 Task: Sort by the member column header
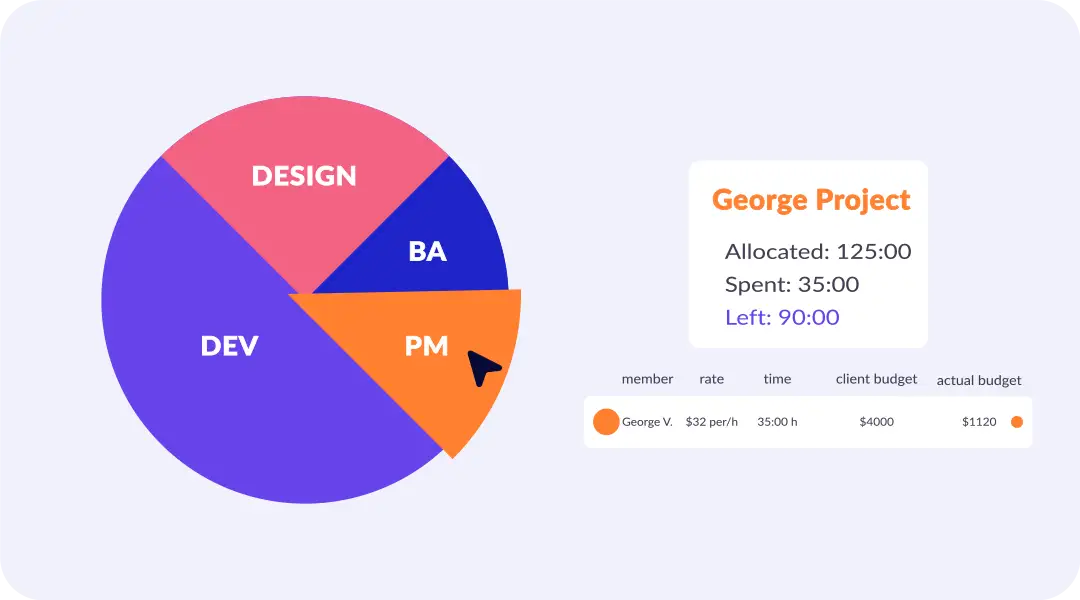click(647, 380)
